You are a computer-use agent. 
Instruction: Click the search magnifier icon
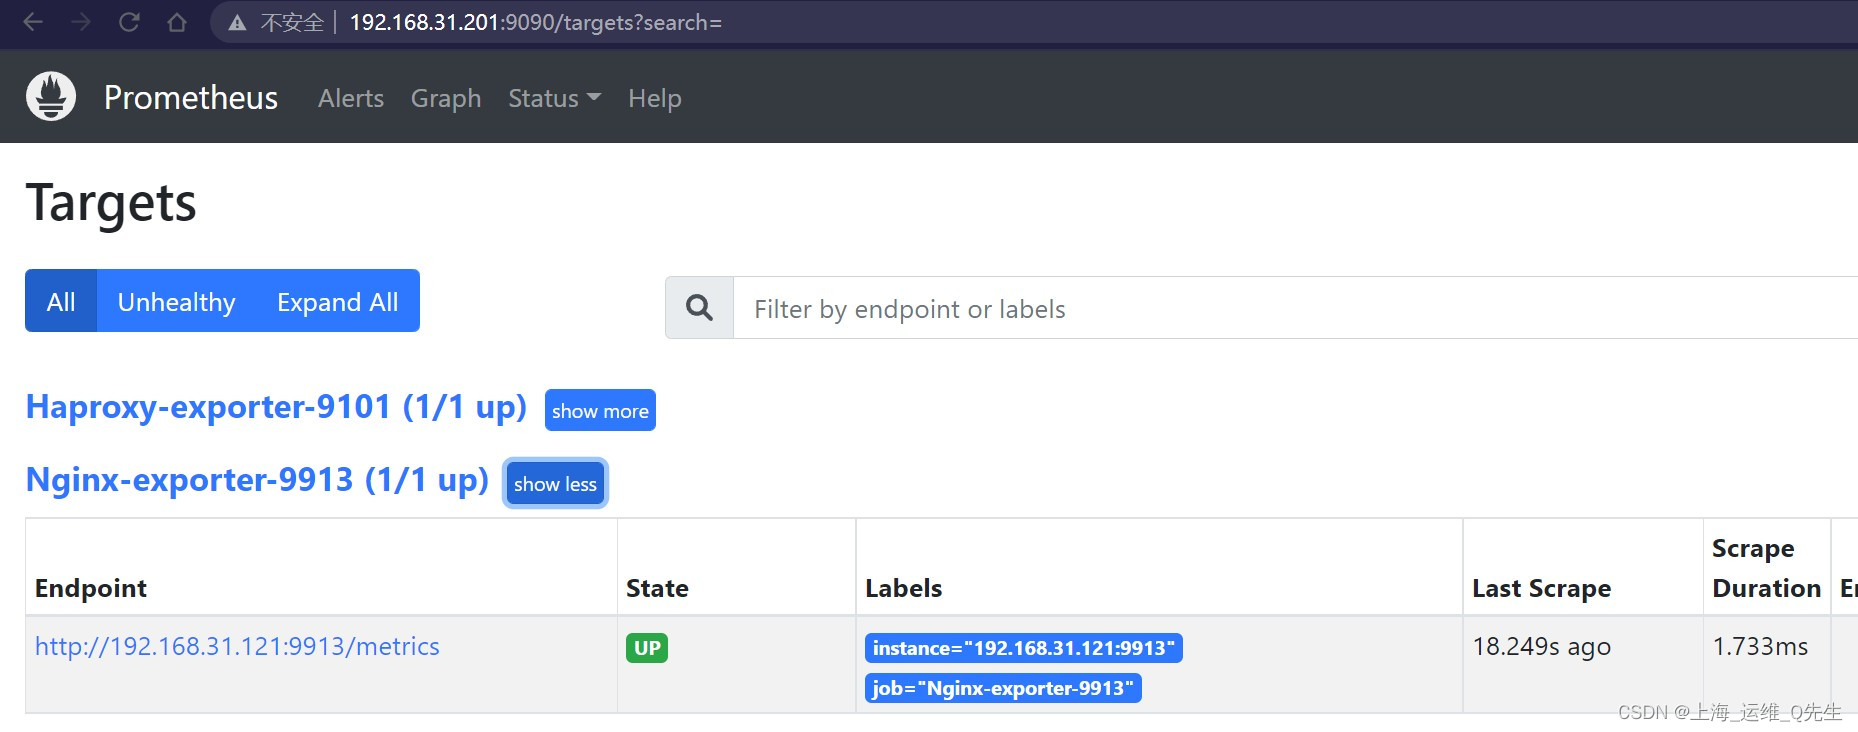pos(700,308)
